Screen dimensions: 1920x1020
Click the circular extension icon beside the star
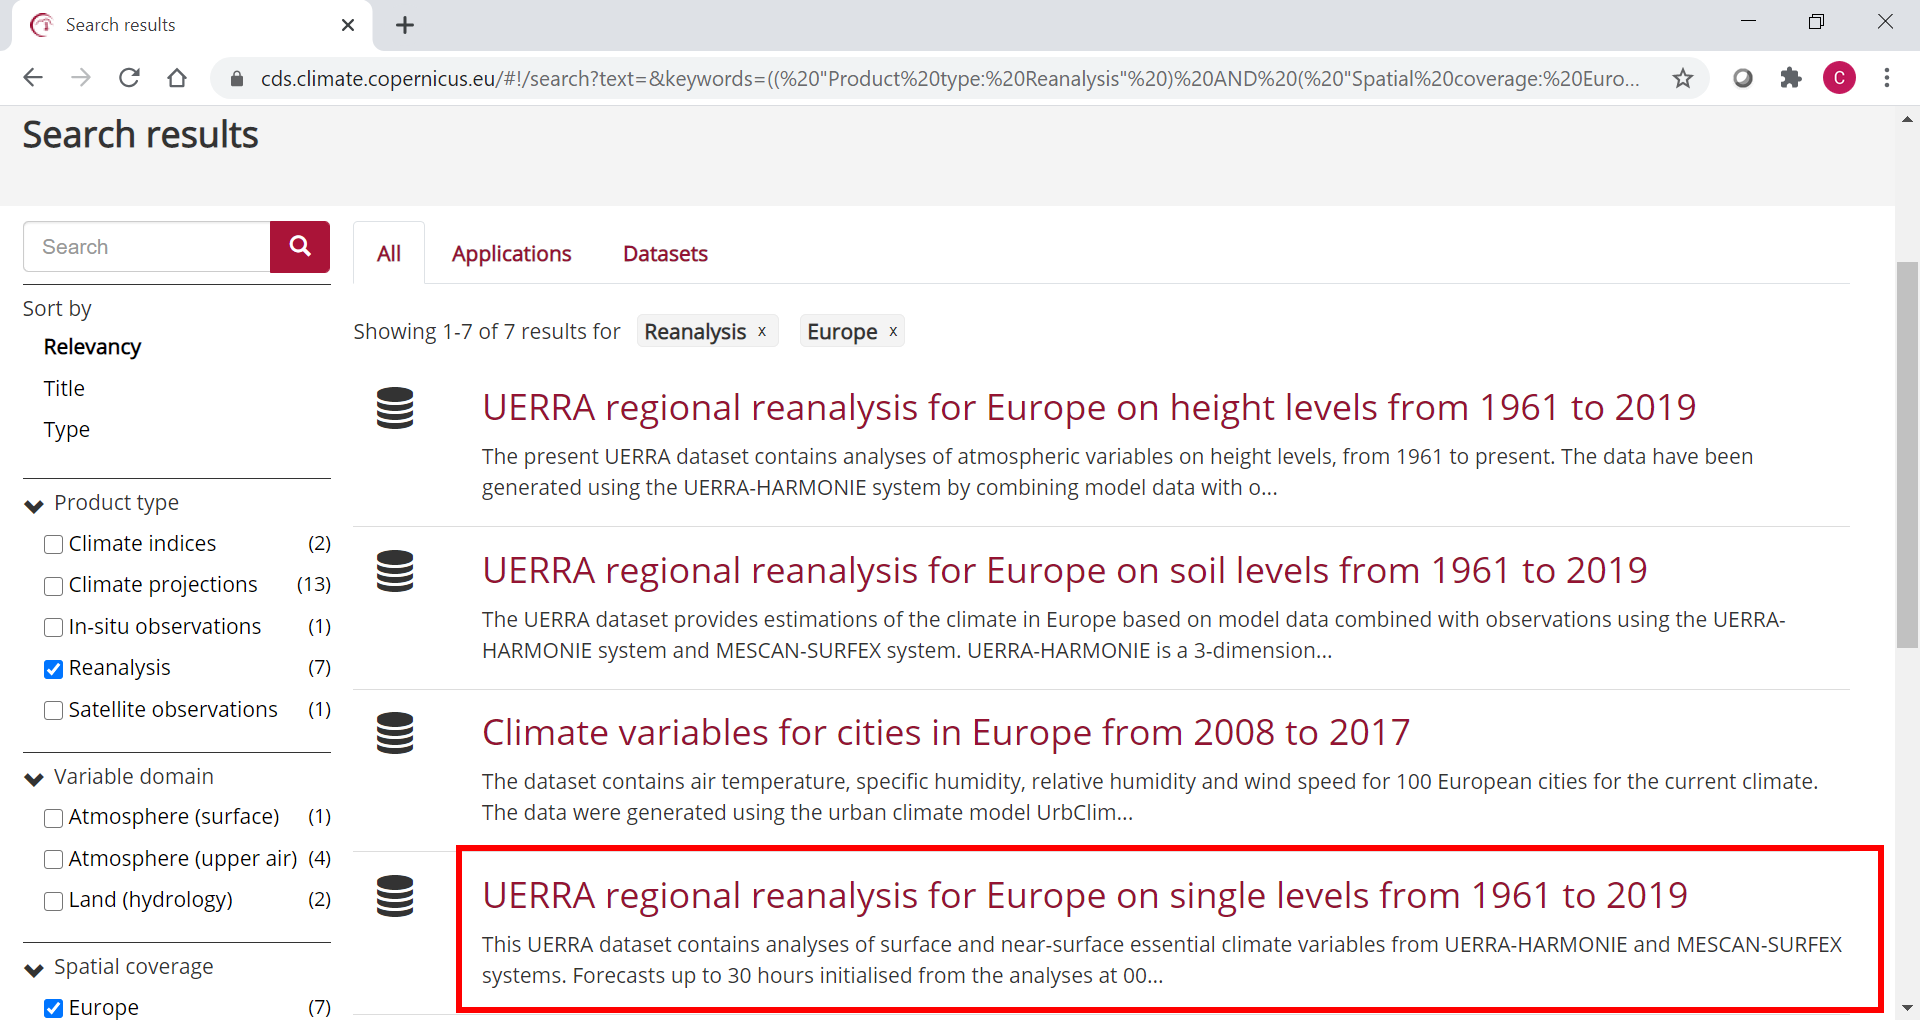(1743, 78)
